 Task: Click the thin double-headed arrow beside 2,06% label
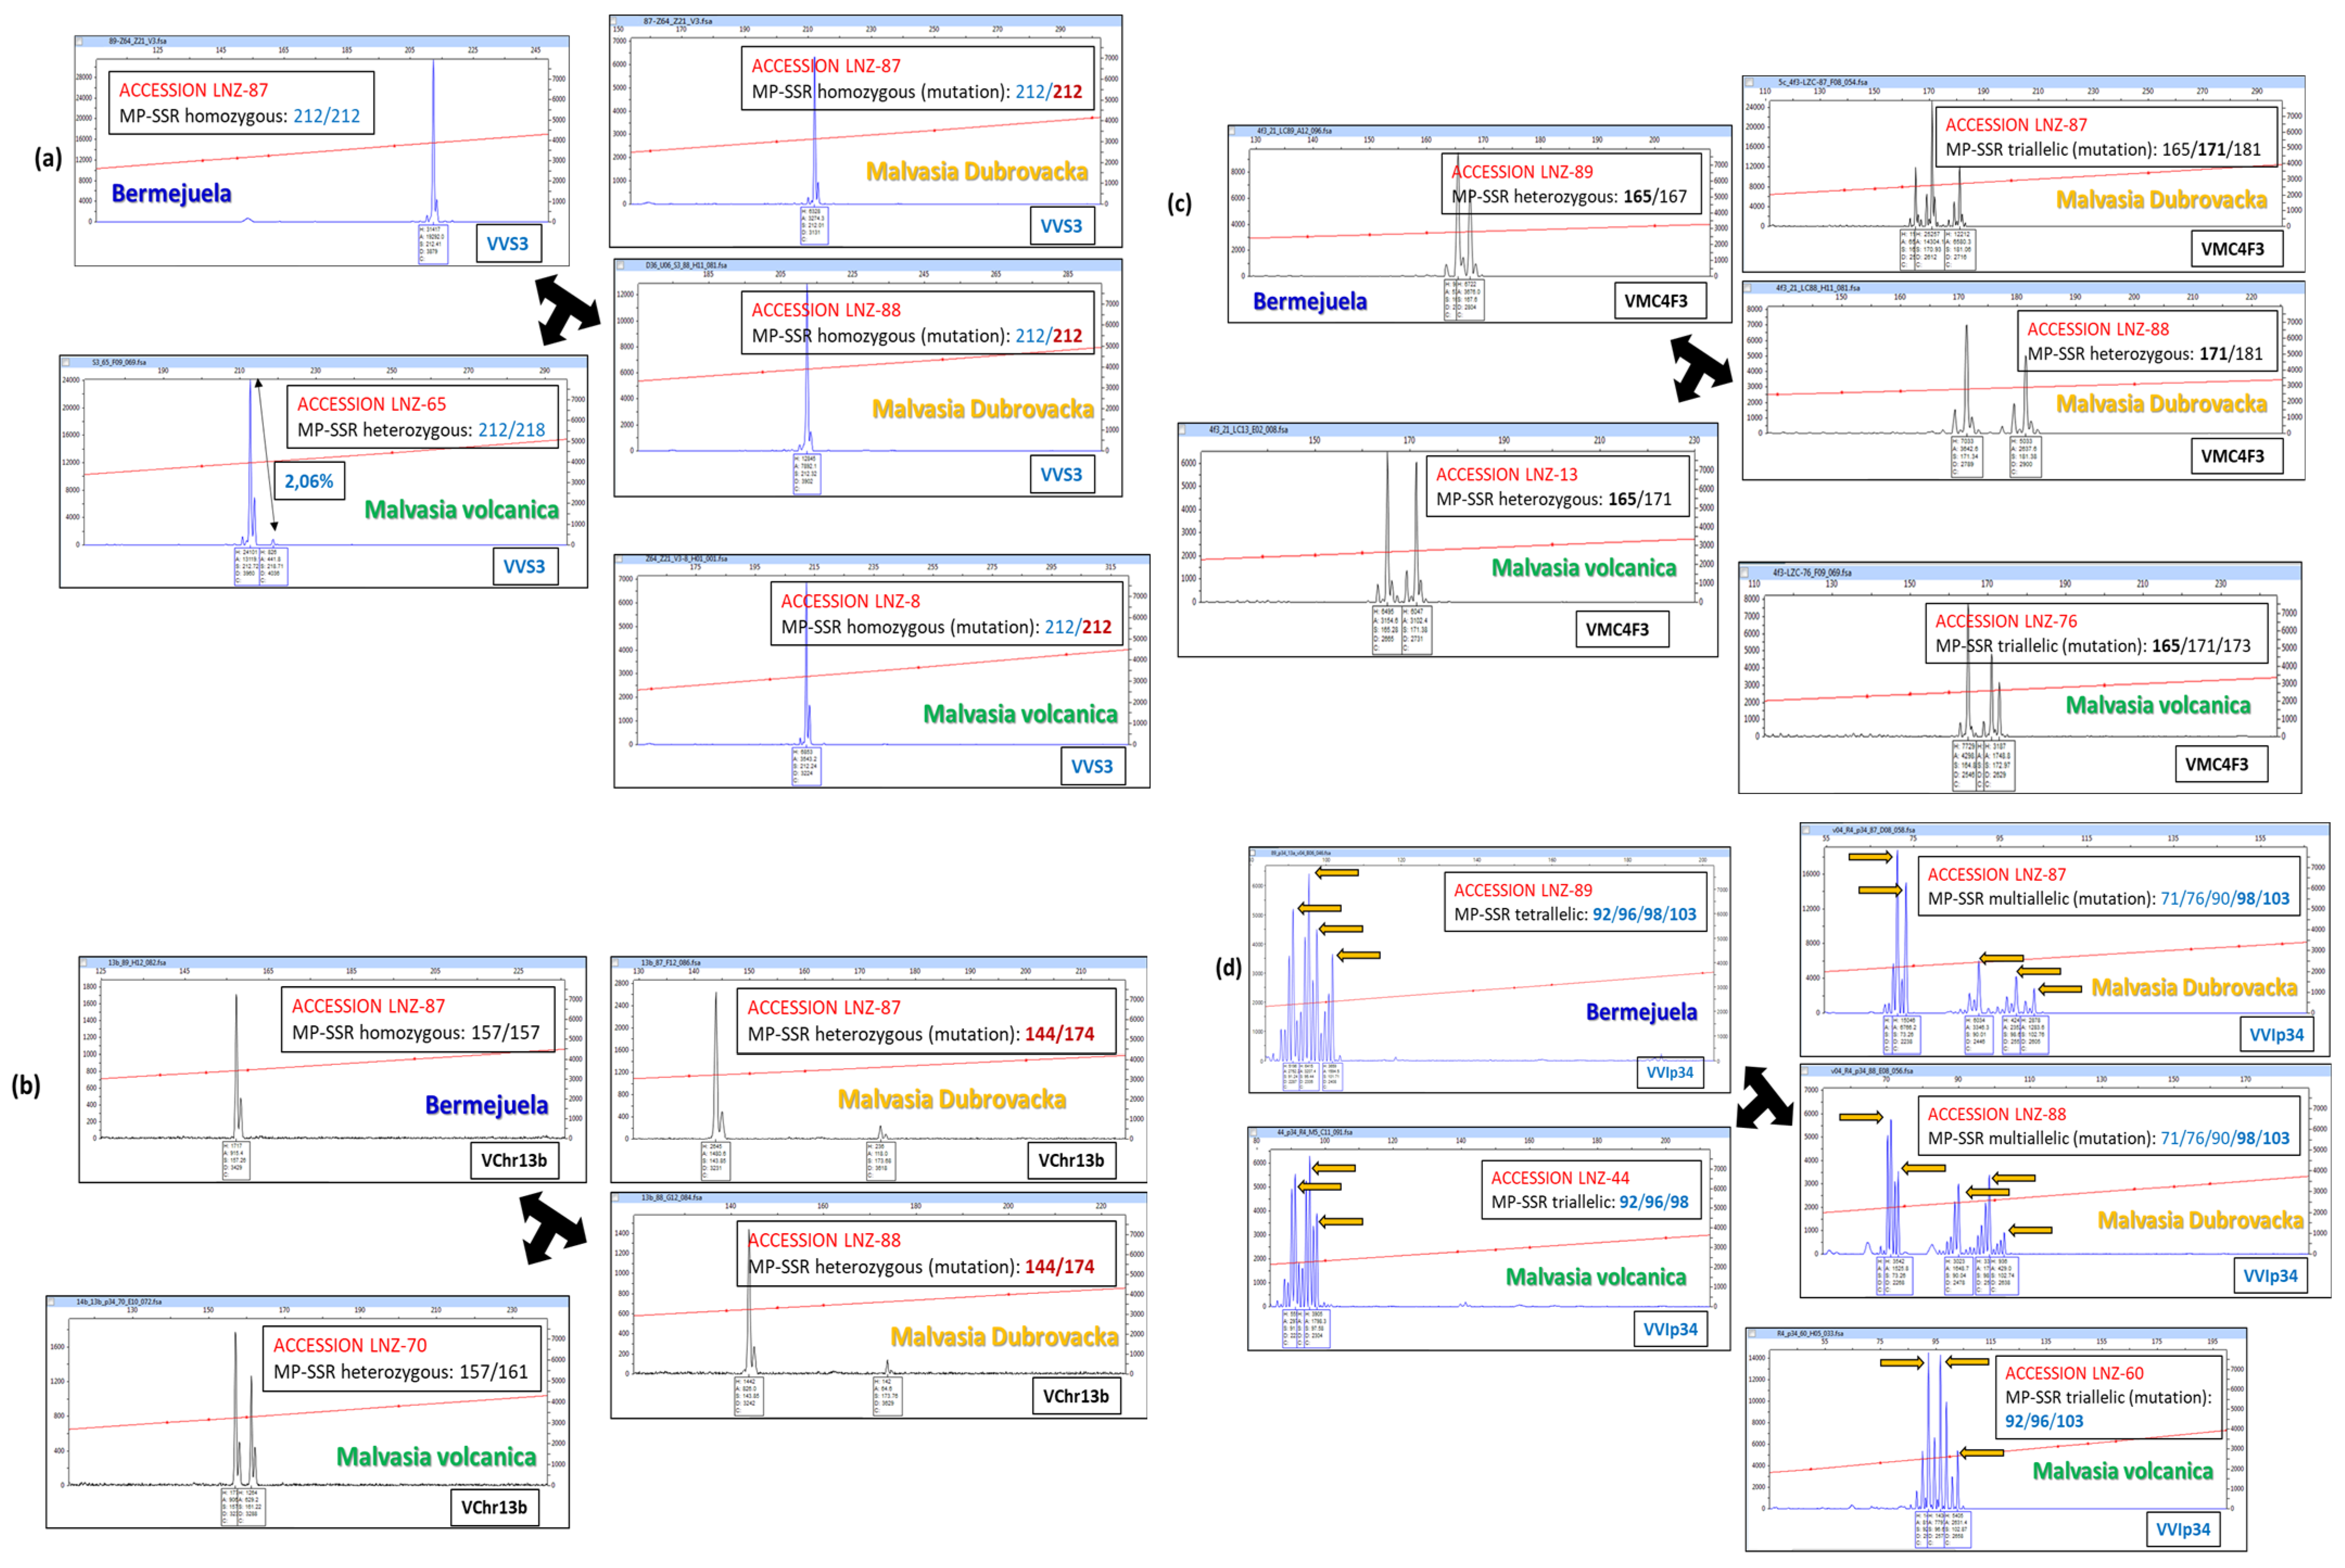tap(266, 455)
